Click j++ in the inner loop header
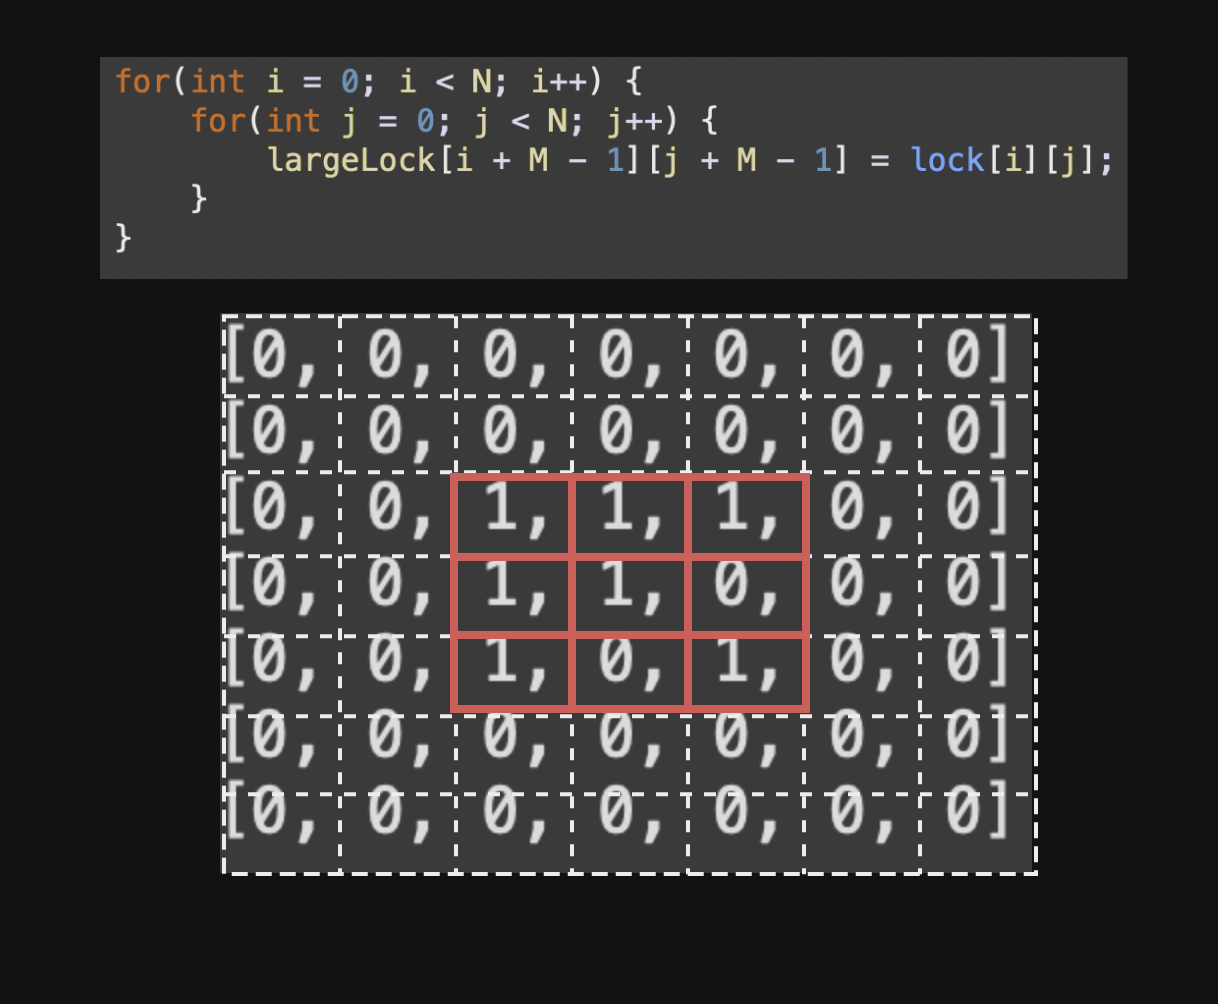This screenshot has width=1218, height=1004. [x=636, y=120]
